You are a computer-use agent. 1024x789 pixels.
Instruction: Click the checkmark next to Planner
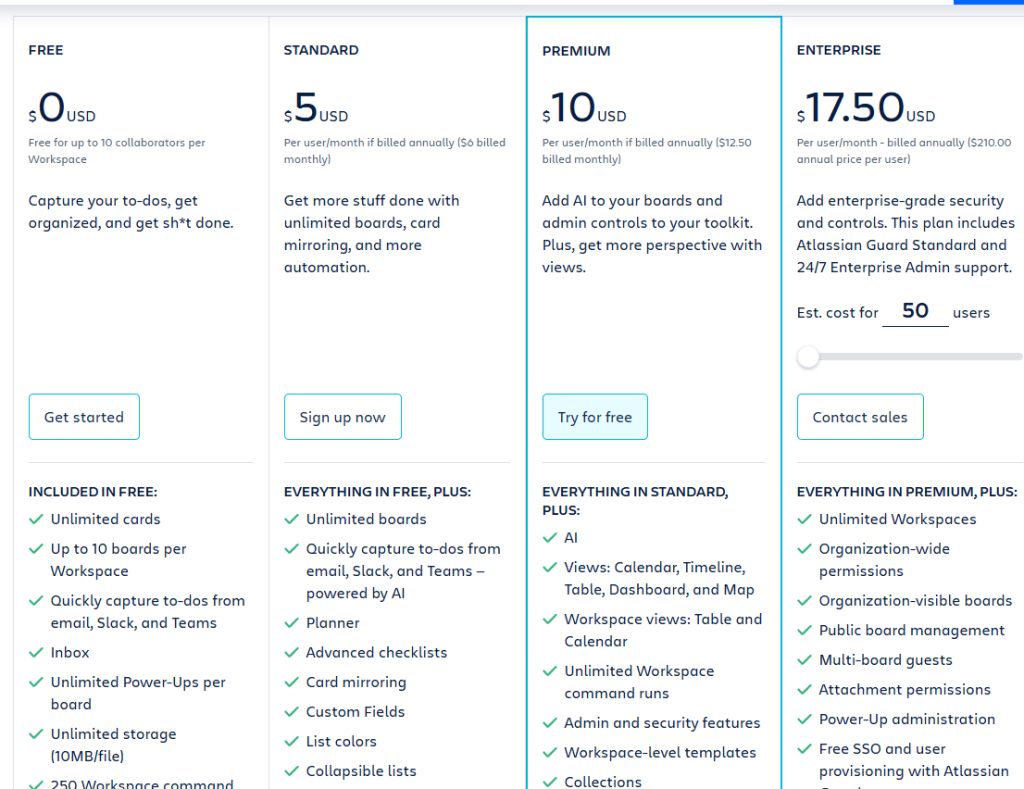click(292, 623)
